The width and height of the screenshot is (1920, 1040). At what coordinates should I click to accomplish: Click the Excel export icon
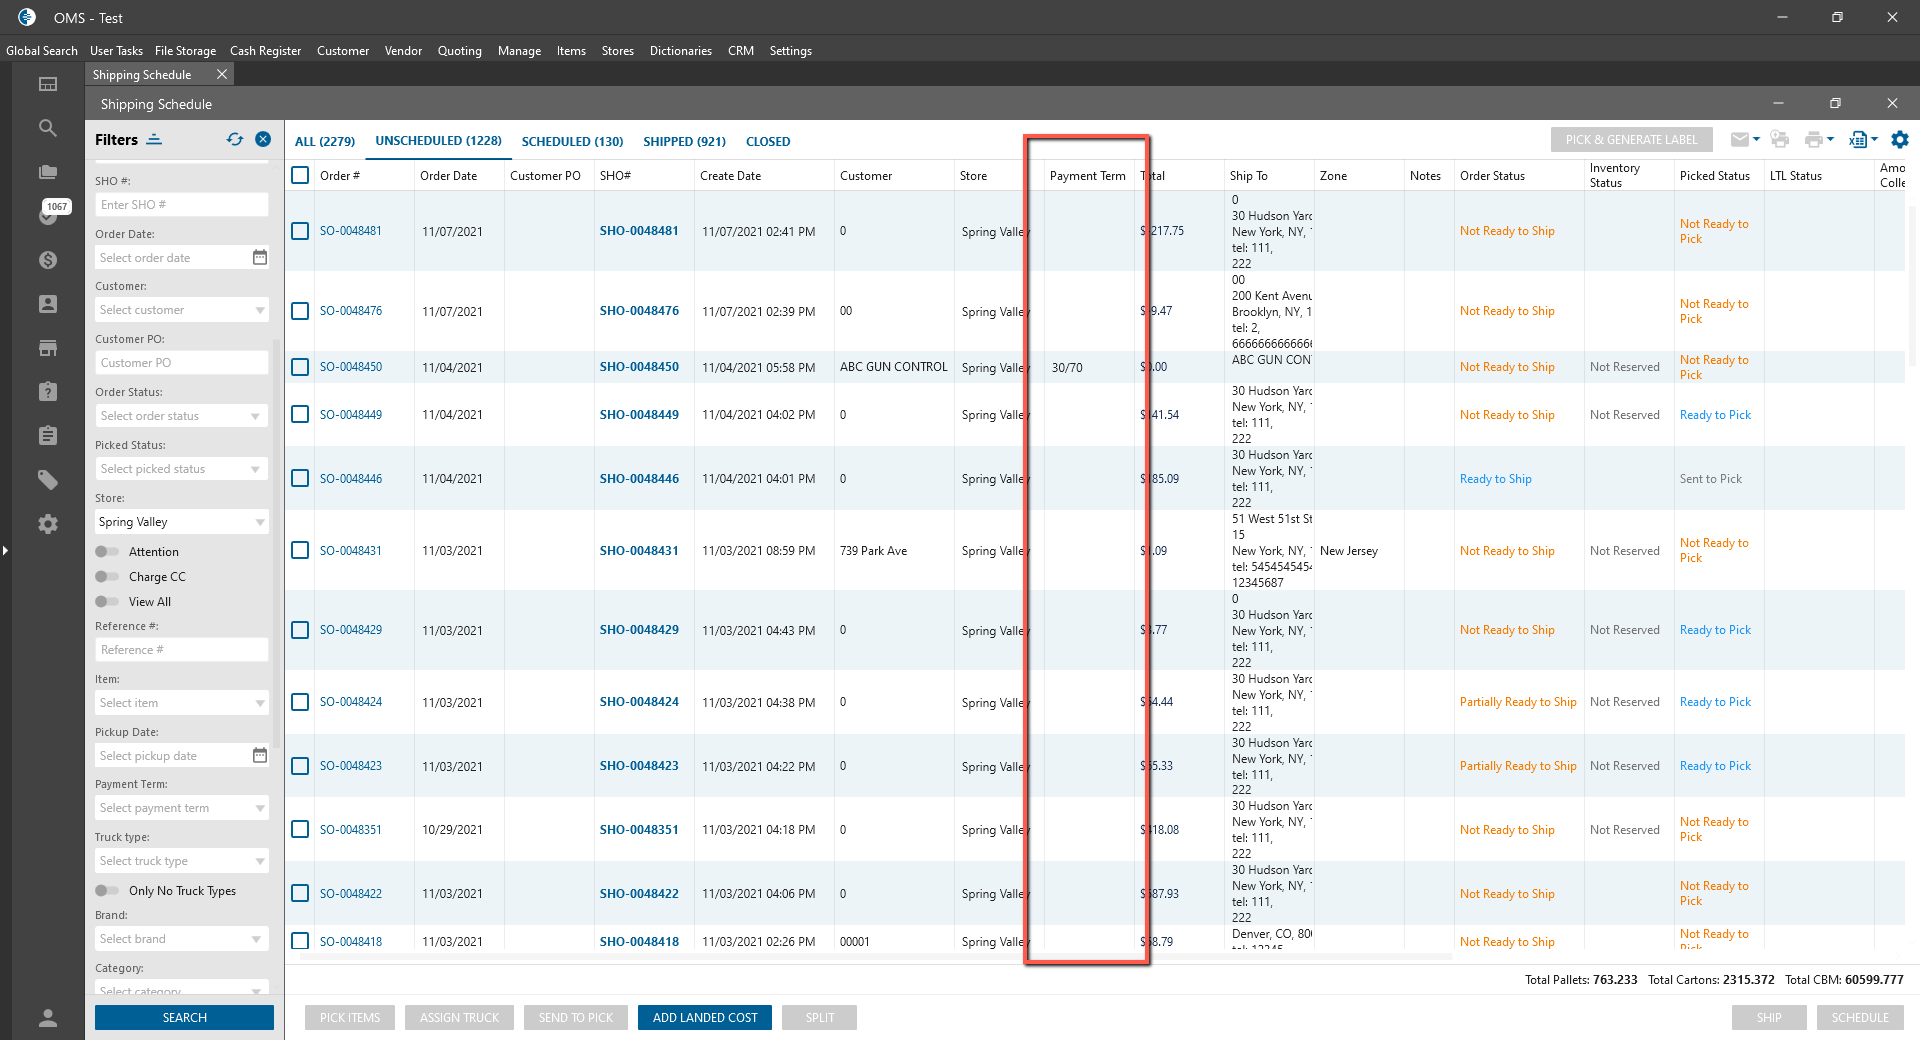1858,140
